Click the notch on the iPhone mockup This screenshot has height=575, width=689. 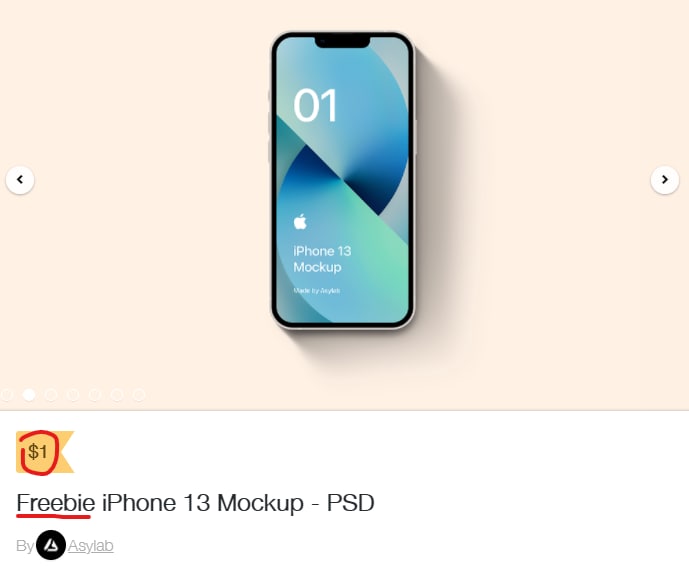point(343,43)
